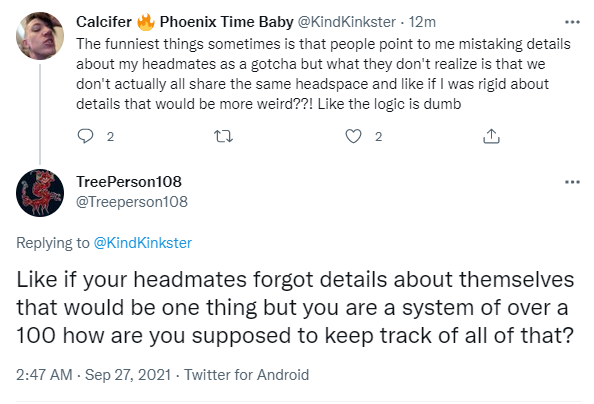
Task: Like Calcifer's tweet with the heart icon
Action: tap(353, 136)
